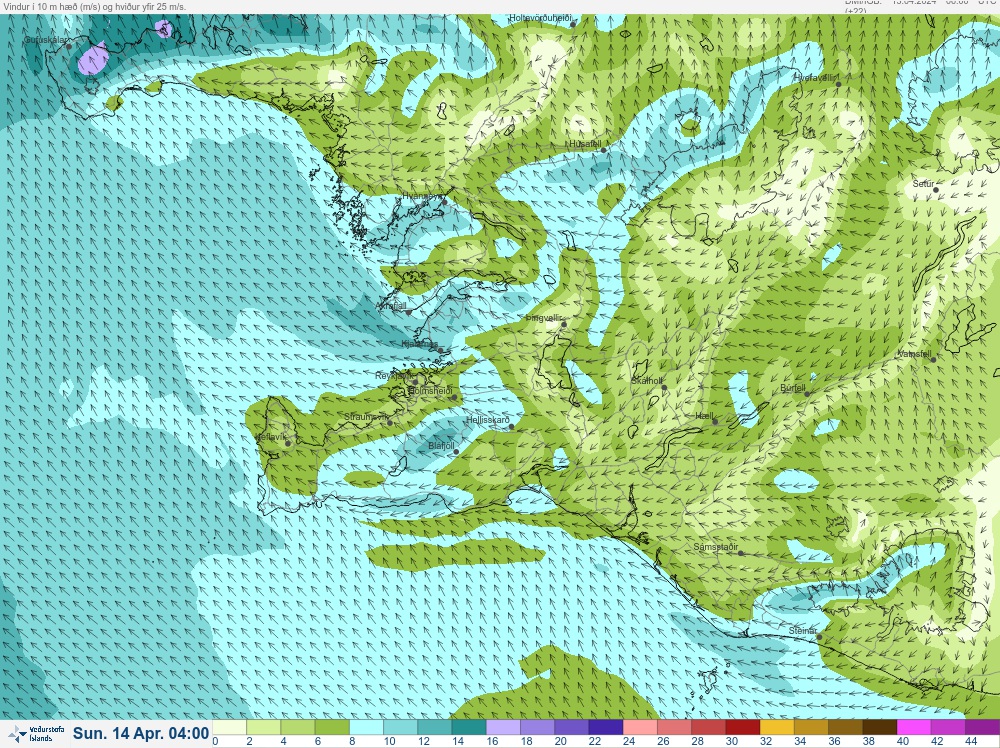This screenshot has height=748, width=1000.
Task: Click the Steinar station label
Action: click(802, 631)
